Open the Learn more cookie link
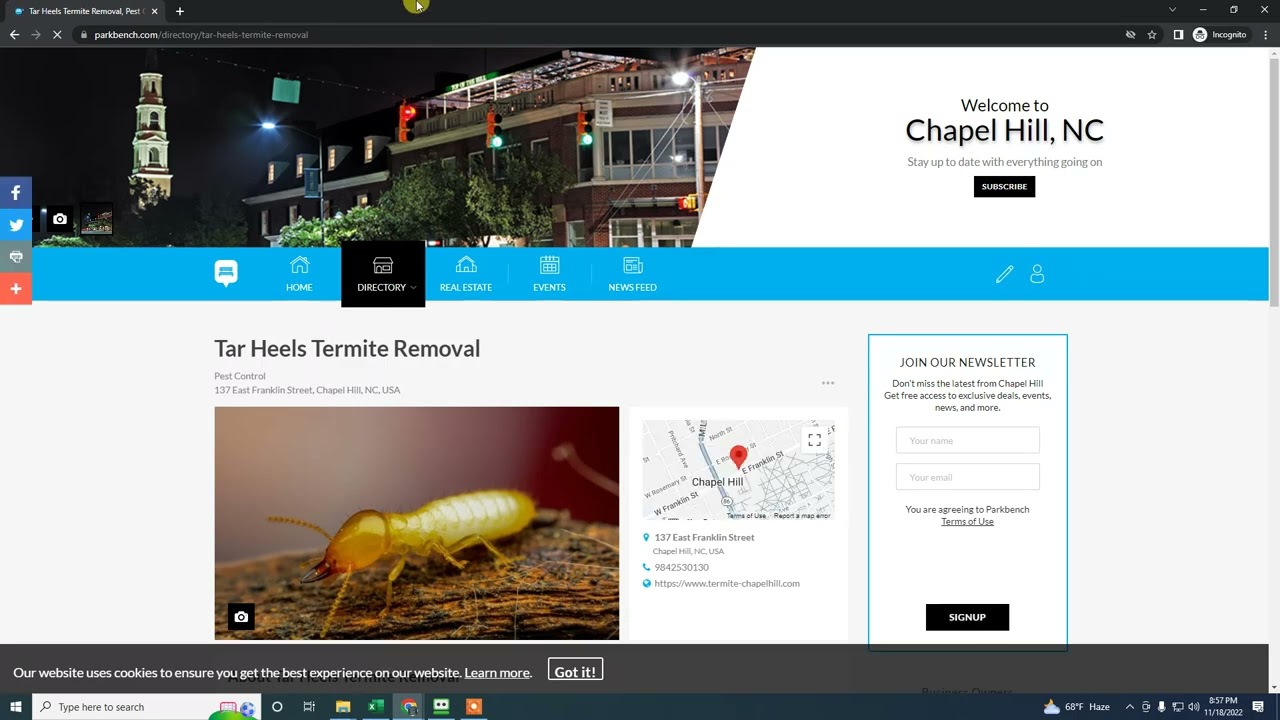 coord(497,673)
